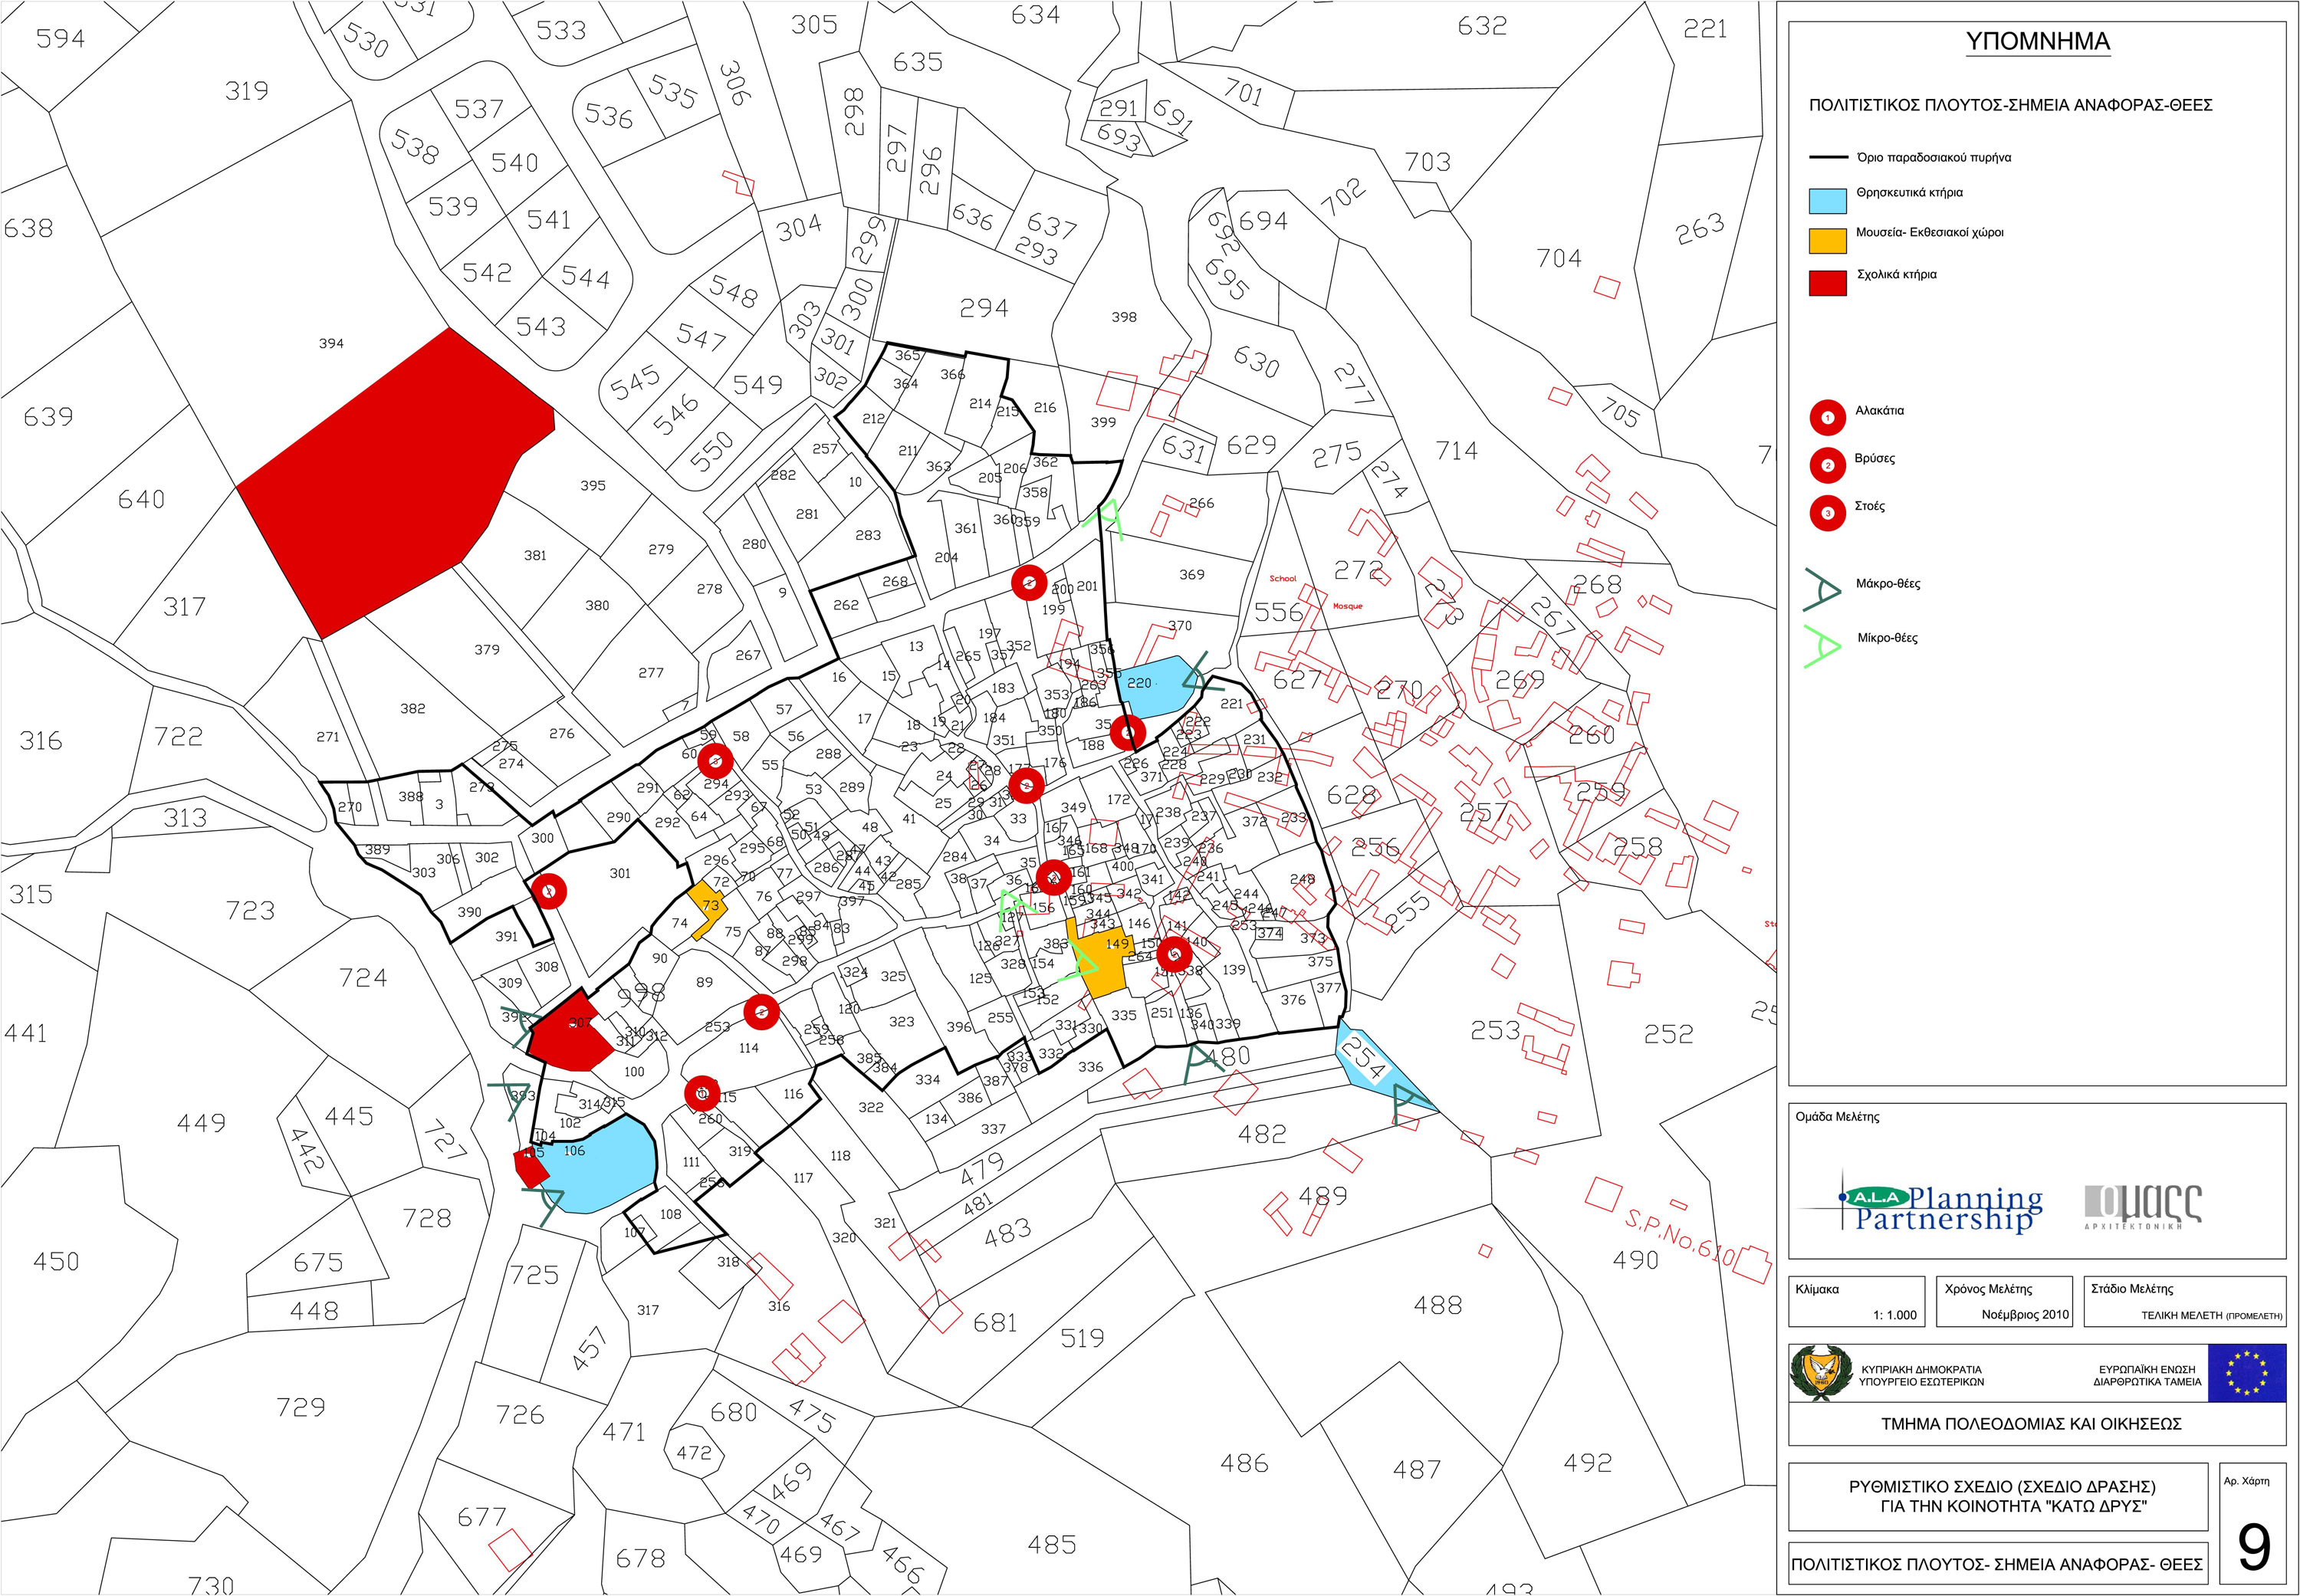Select the blue Θρησκευτικά κτήρια legend swatch

pos(1827,200)
